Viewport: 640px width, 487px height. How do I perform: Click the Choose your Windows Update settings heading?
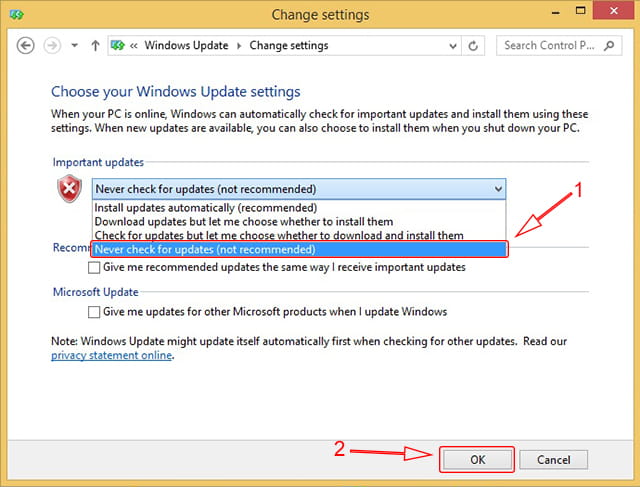(x=176, y=91)
